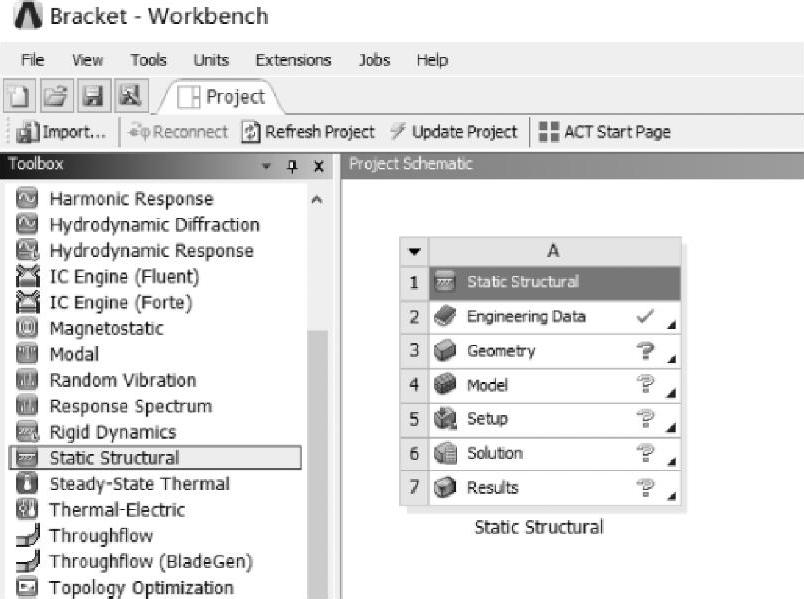The image size is (804, 599).
Task: Select the Modal system icon
Action: tap(27, 354)
